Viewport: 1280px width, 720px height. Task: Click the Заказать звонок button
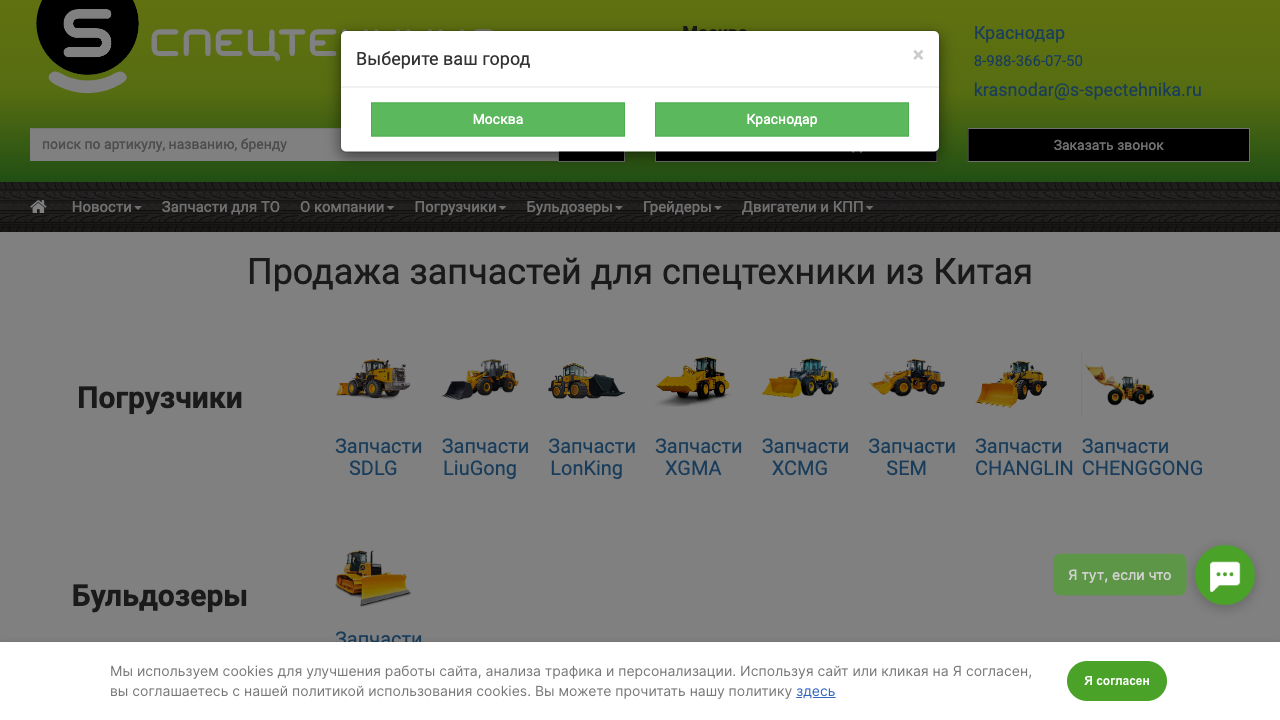click(x=1108, y=145)
